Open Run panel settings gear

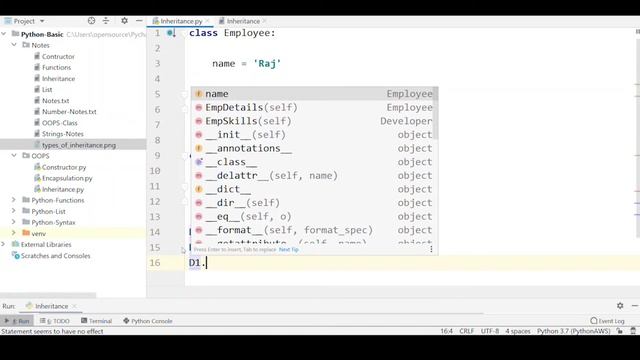[620, 305]
